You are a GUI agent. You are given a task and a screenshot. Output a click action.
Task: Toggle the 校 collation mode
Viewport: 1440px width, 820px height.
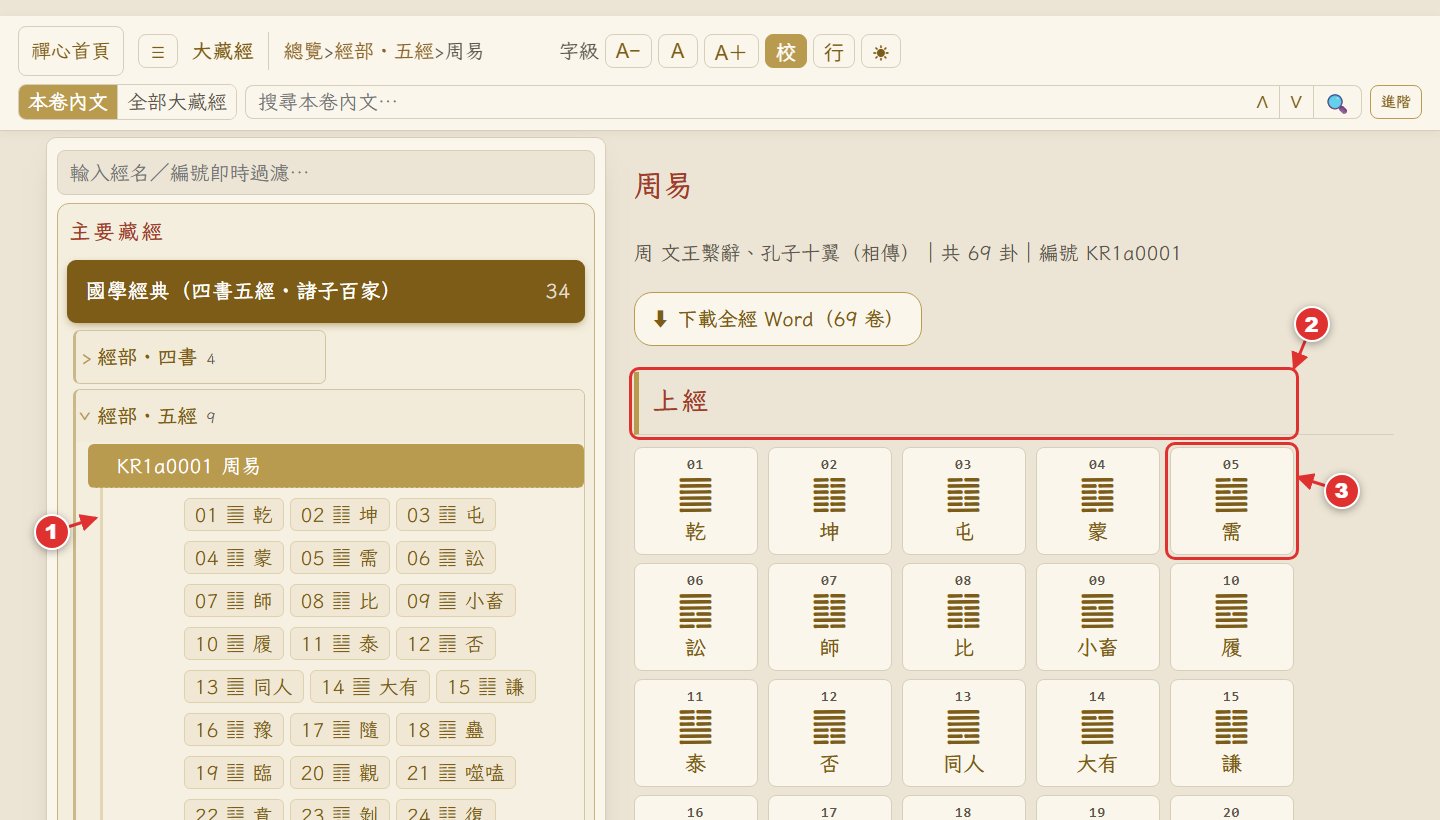tap(786, 51)
